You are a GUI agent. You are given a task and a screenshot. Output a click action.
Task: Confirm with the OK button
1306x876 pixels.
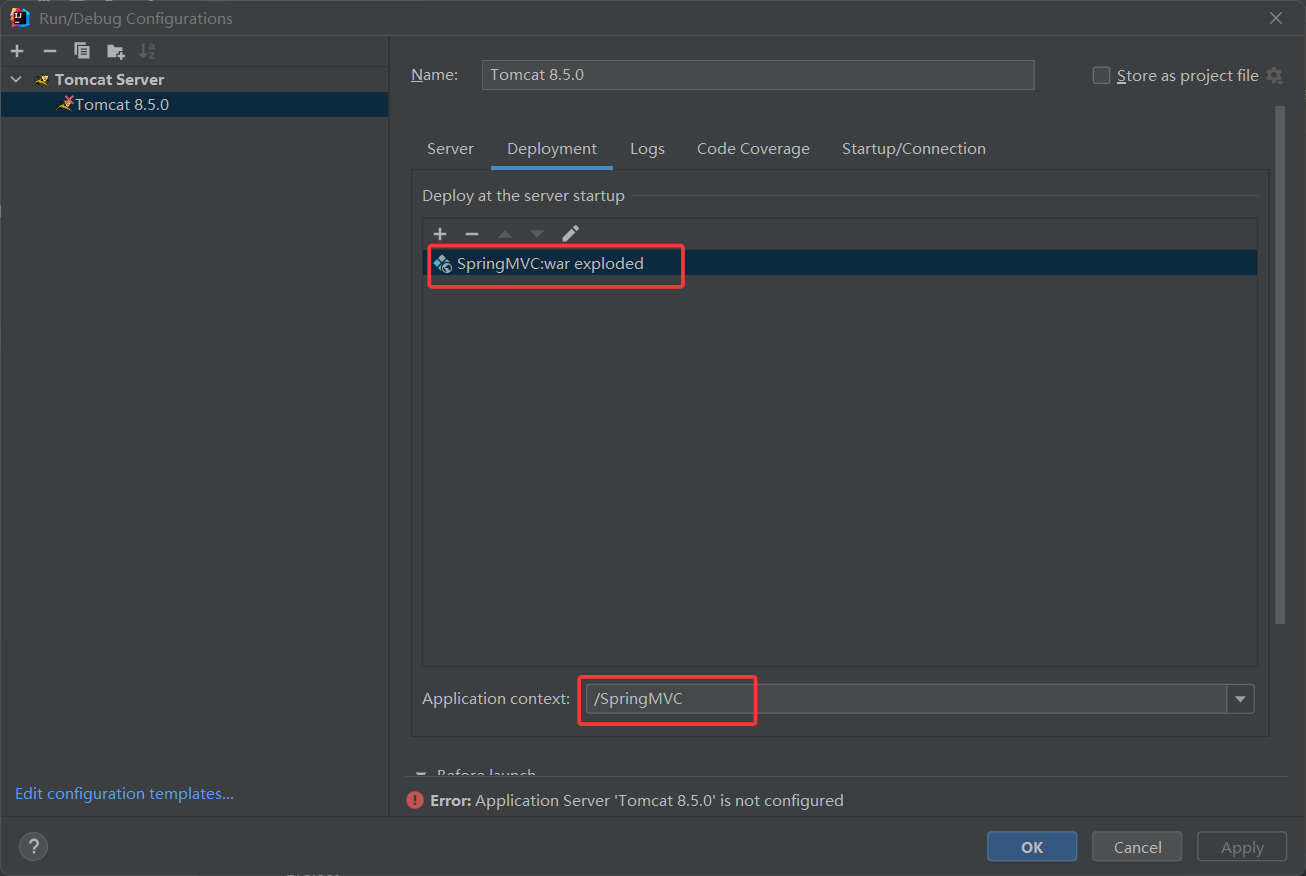click(x=1032, y=847)
